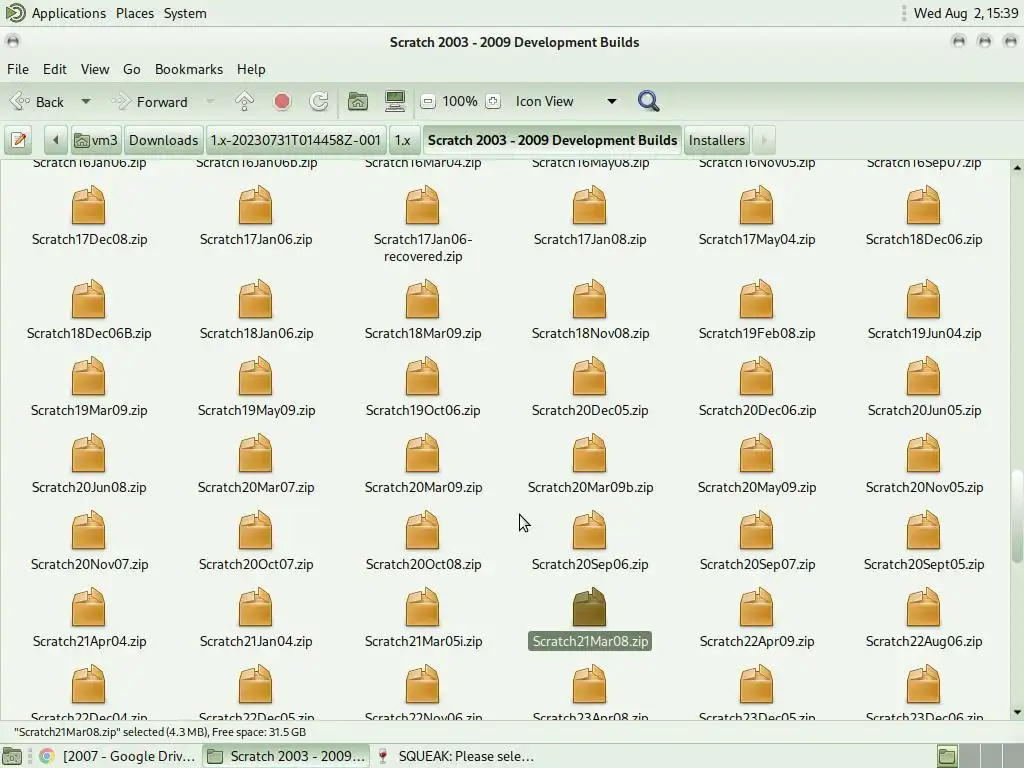
Task: Go back using the Back button
Action: 38,102
